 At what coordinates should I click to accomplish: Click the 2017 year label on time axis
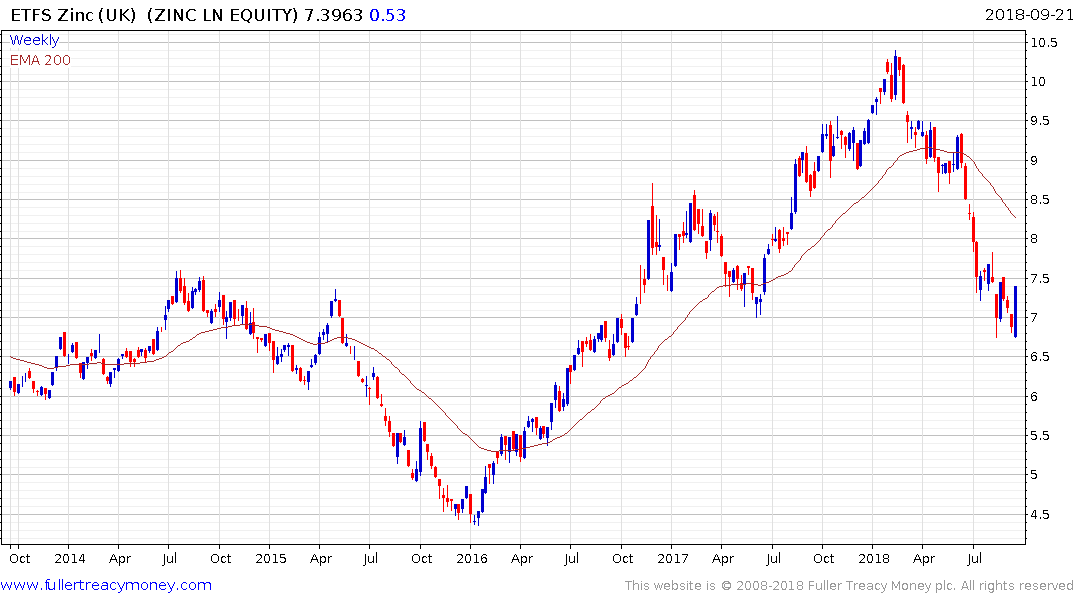click(673, 558)
